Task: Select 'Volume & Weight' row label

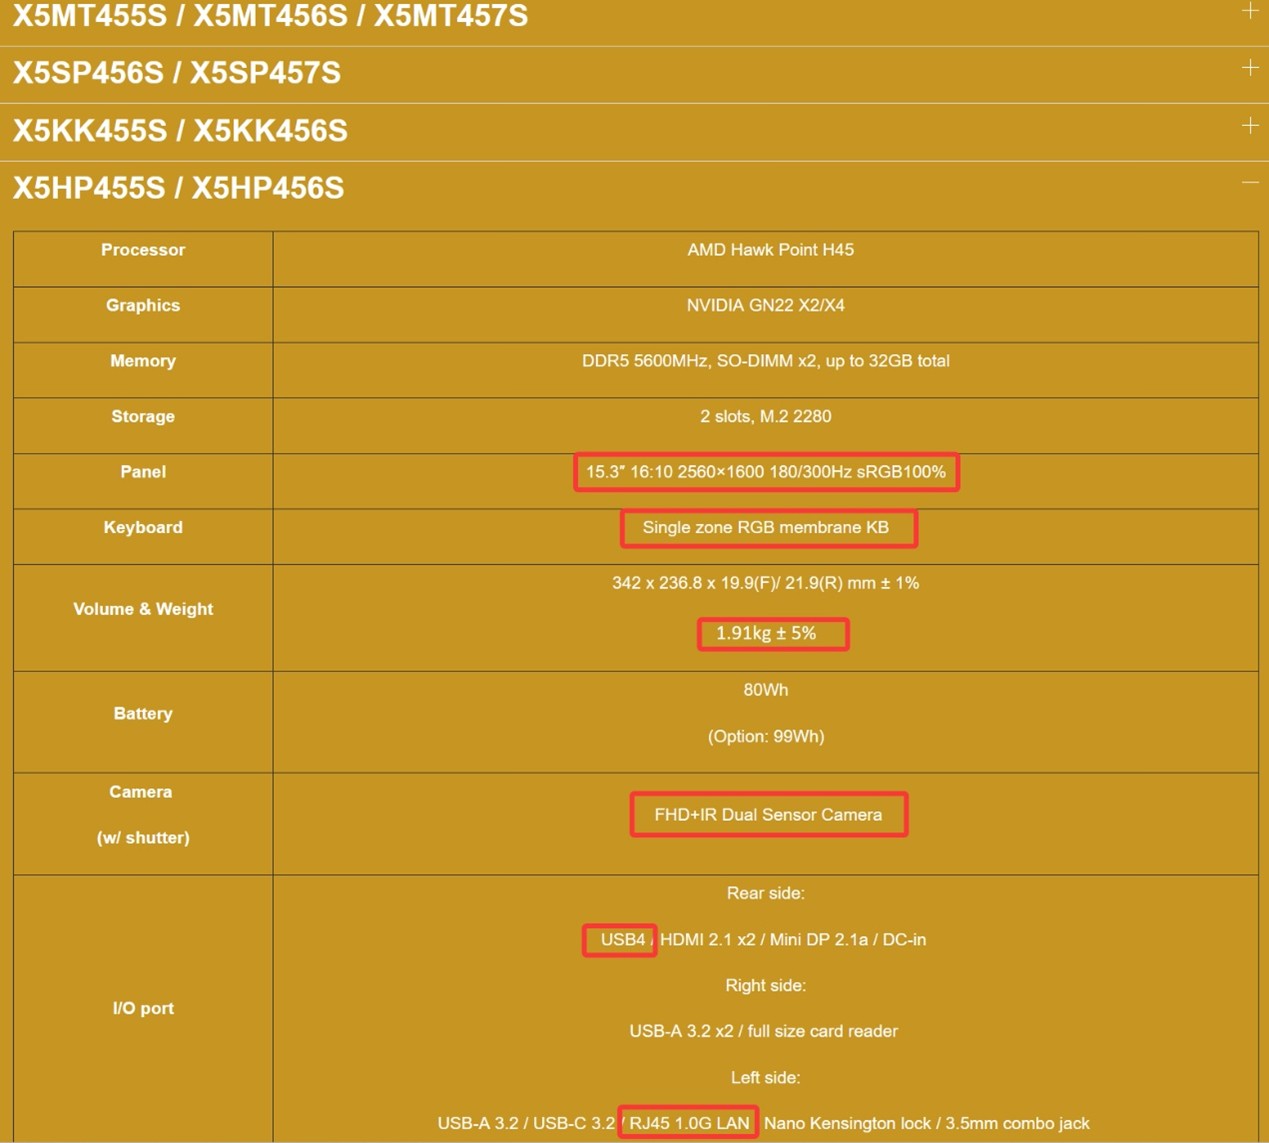Action: (x=143, y=609)
